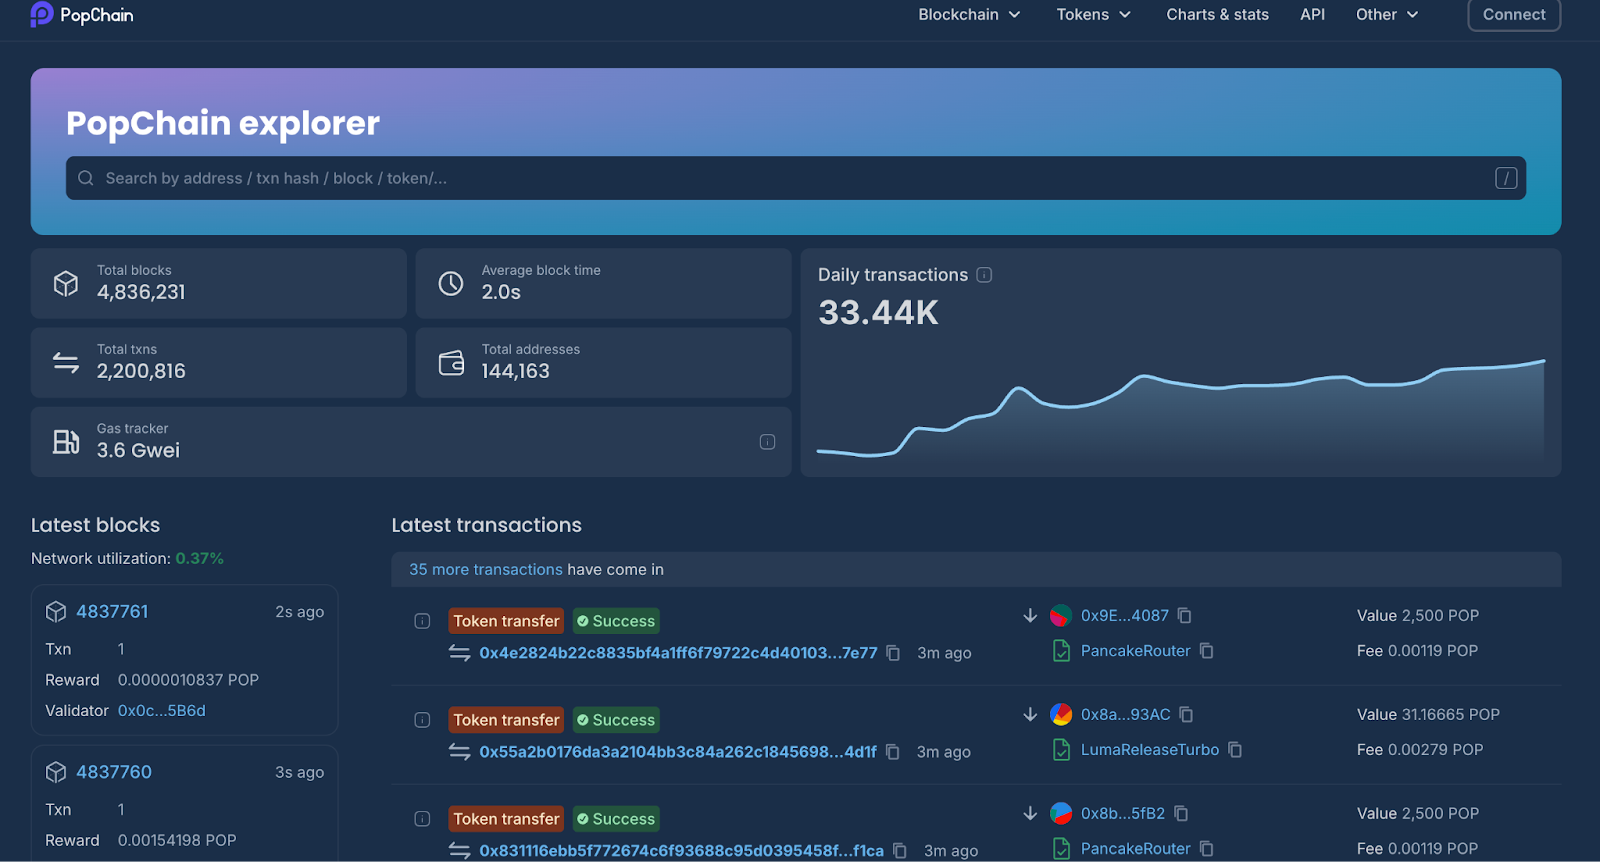1600x862 pixels.
Task: Click the Gas tracker info icon
Action: (767, 442)
